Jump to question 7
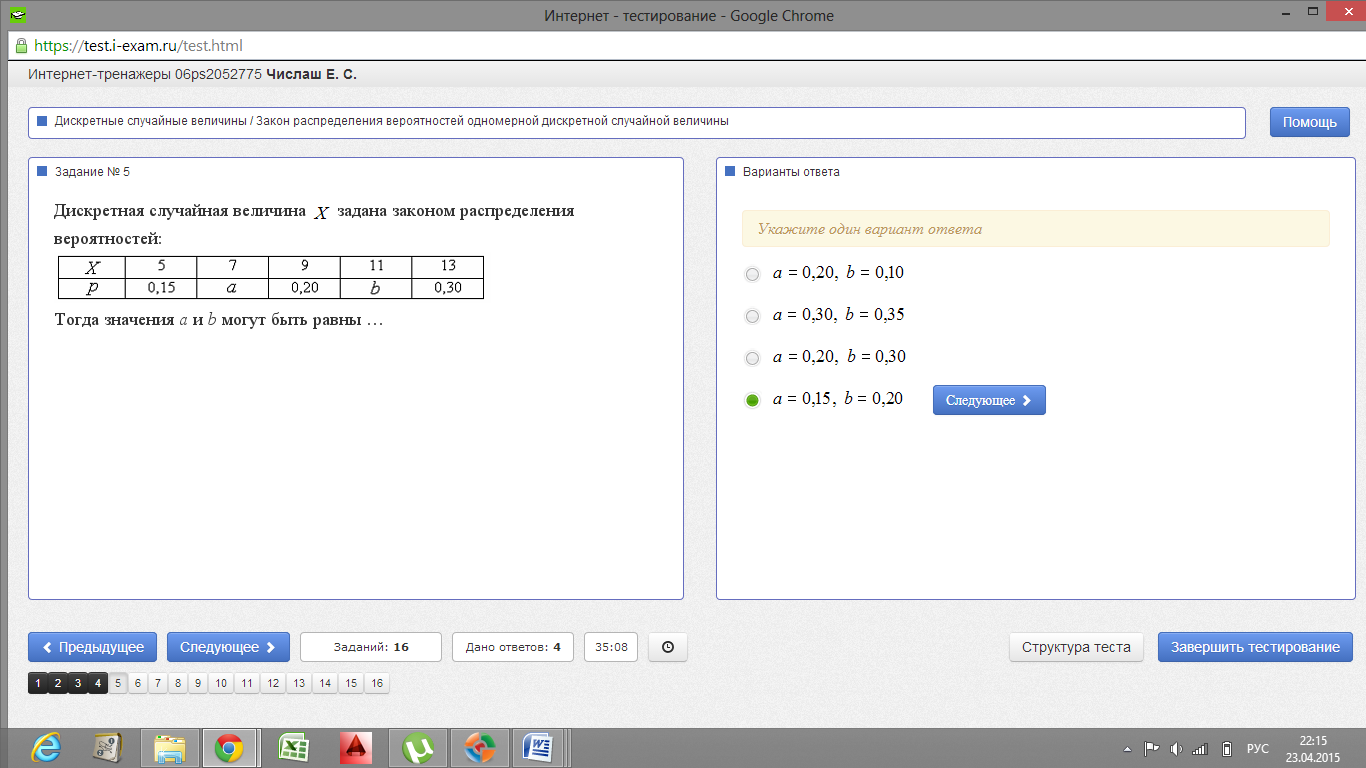Screen dimensions: 1366x768 (158, 684)
